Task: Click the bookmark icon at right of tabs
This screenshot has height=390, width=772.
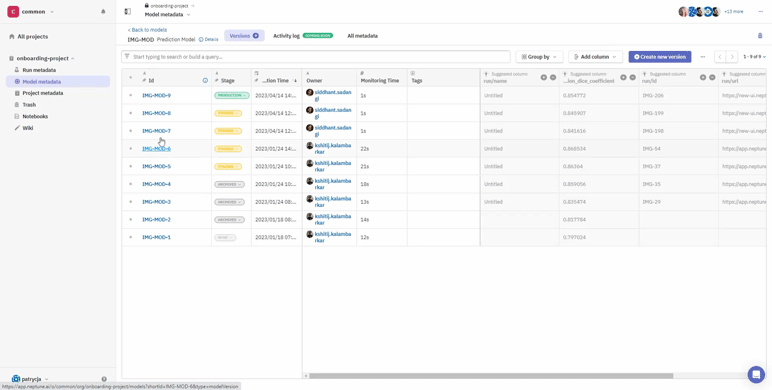Action: coord(760,35)
